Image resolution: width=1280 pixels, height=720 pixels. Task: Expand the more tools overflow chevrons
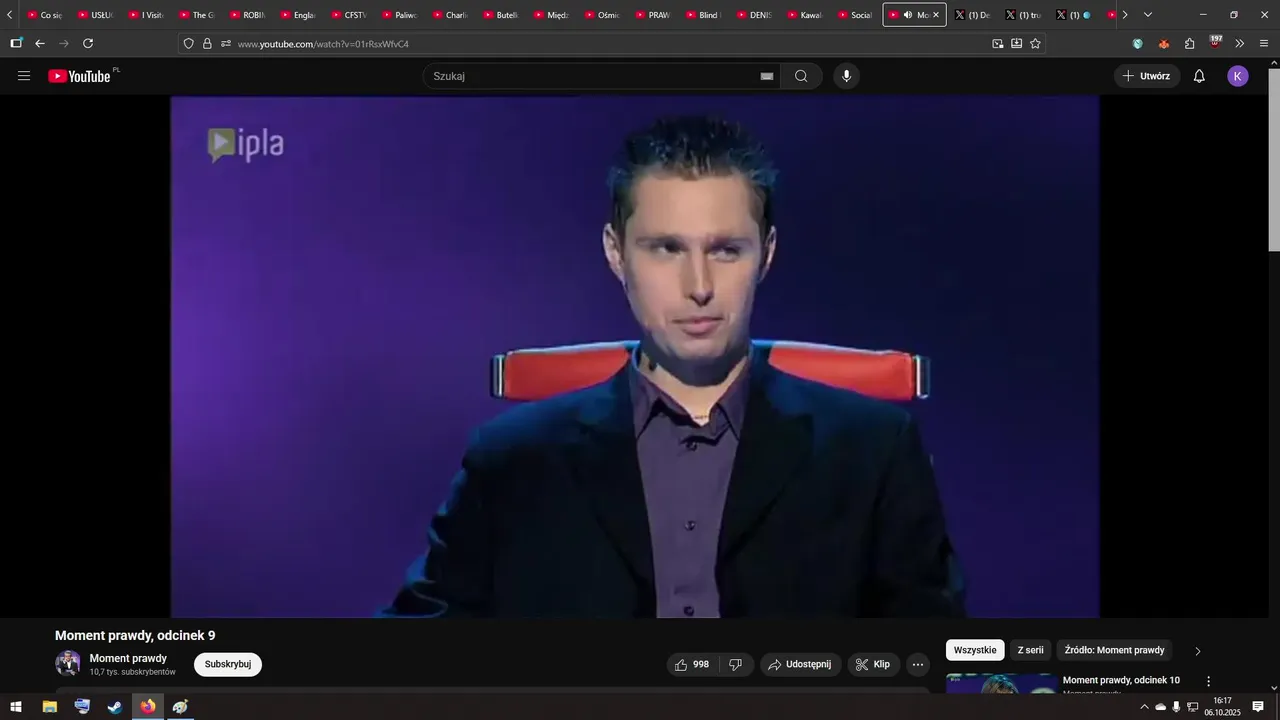pos(1240,43)
